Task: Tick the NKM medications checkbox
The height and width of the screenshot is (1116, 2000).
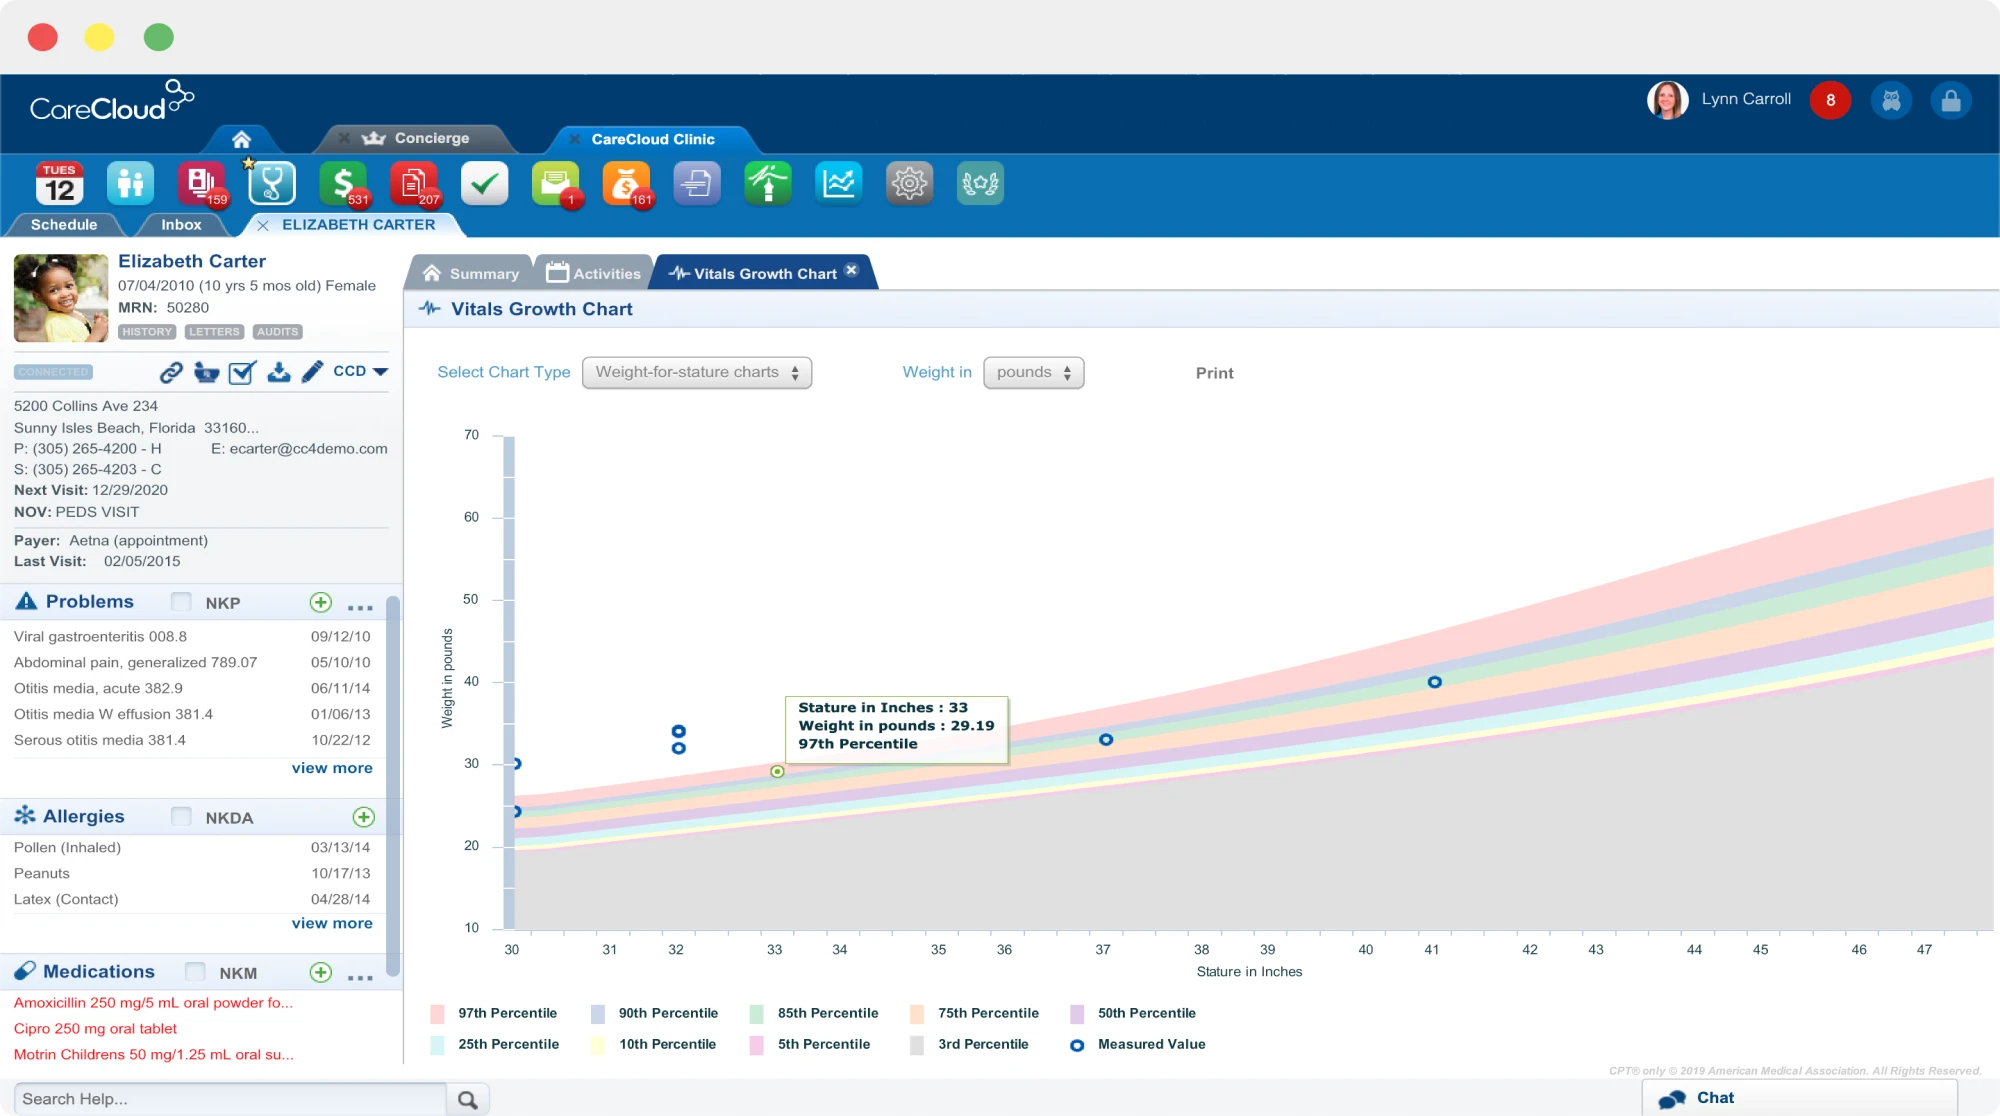Action: (195, 972)
